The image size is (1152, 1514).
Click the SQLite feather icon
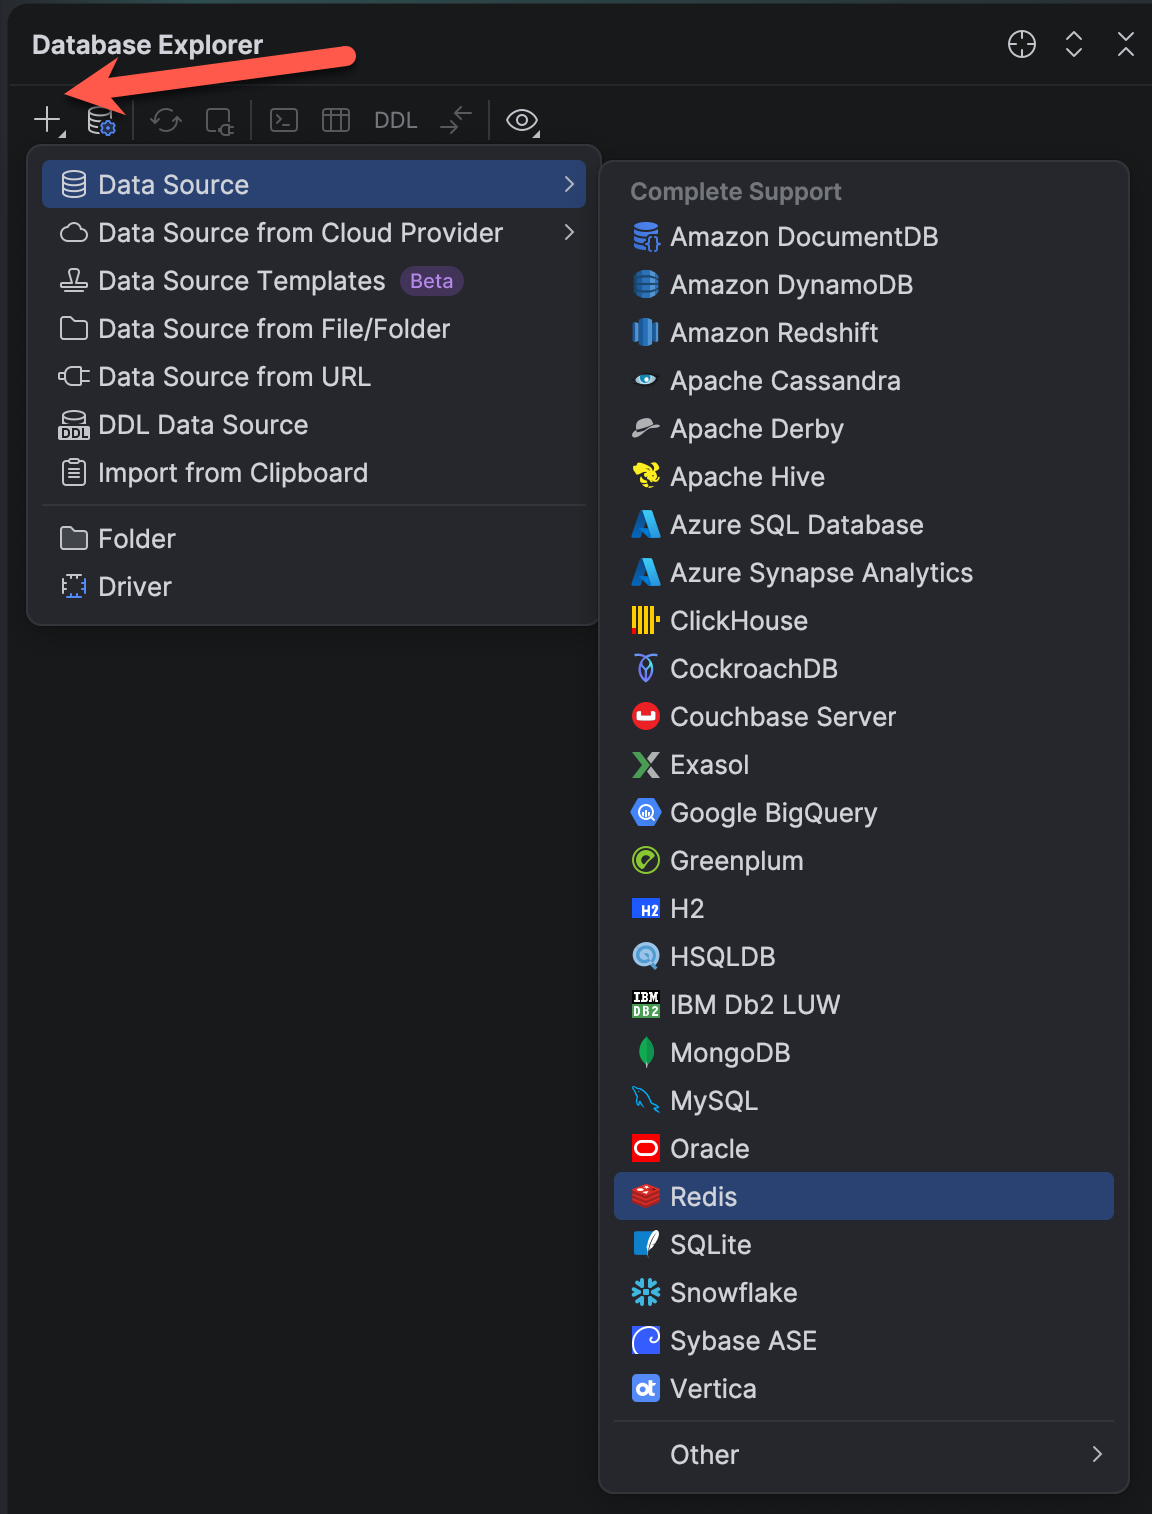coord(646,1244)
